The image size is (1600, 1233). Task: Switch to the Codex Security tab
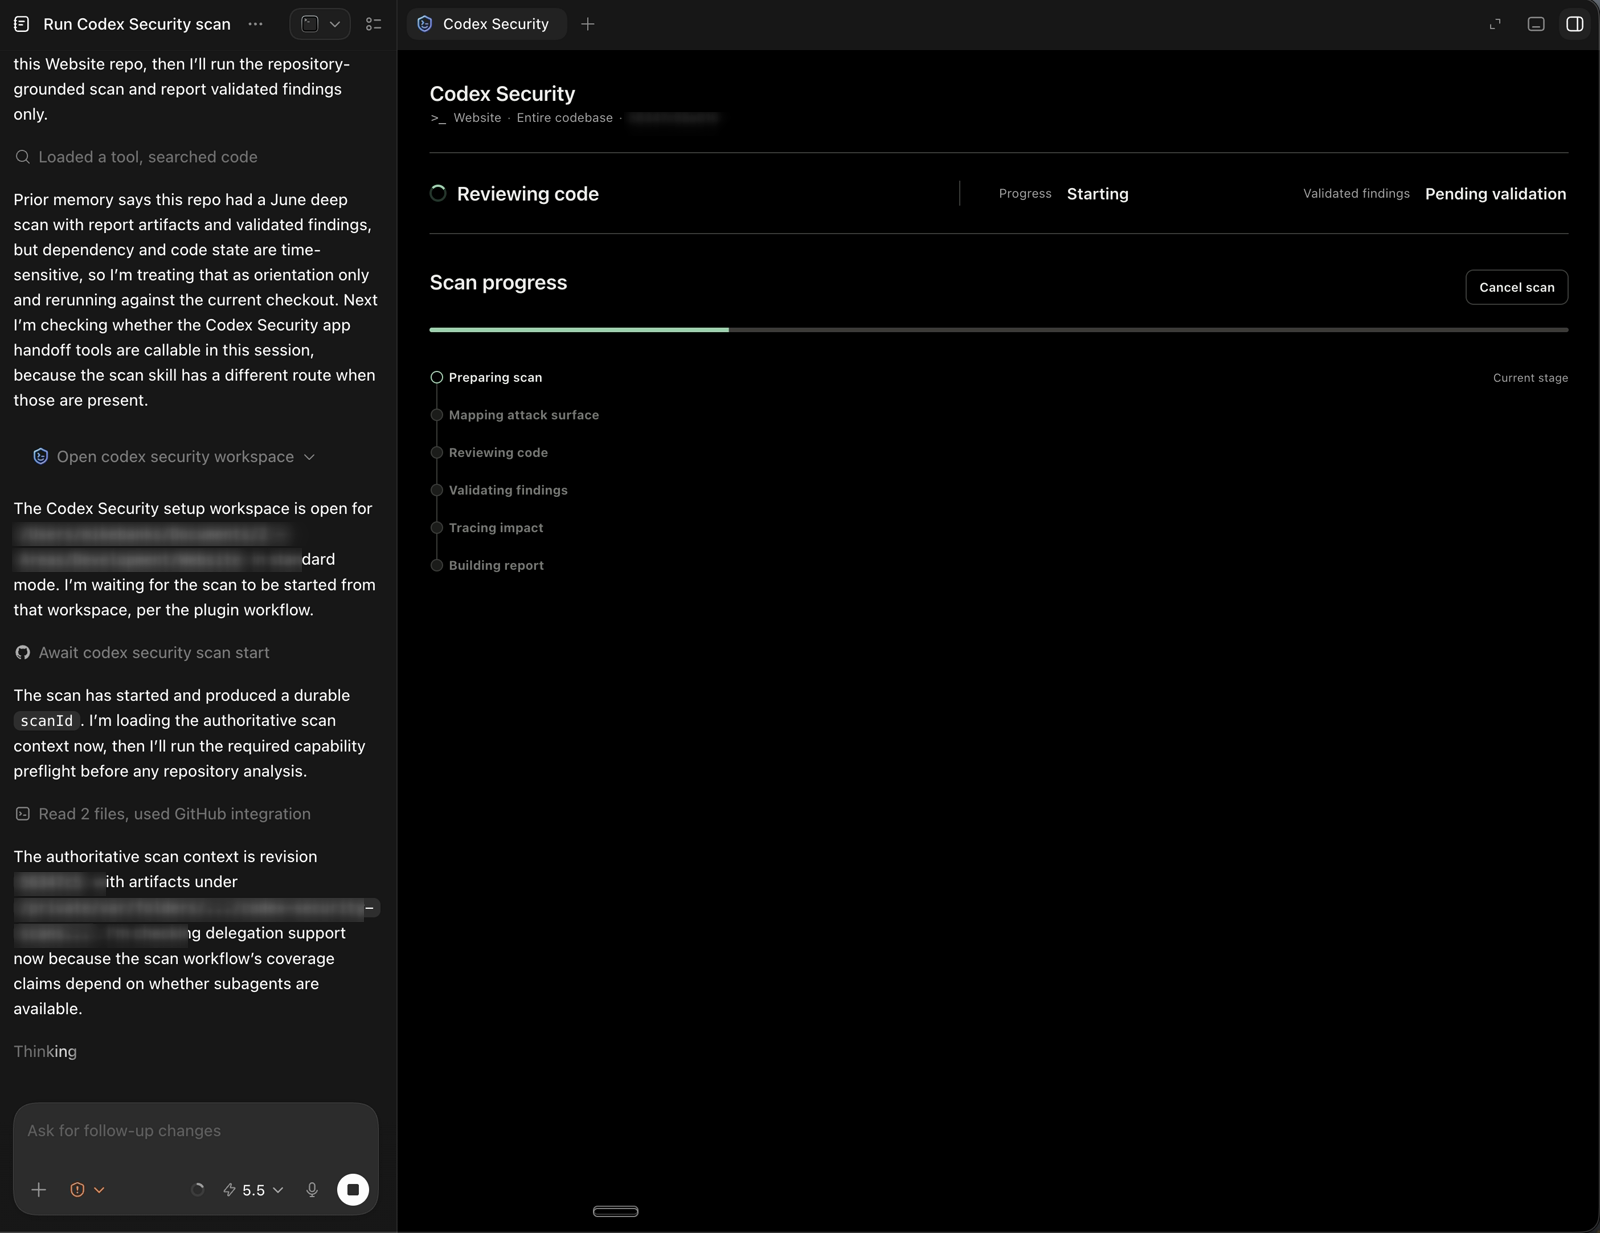point(485,24)
